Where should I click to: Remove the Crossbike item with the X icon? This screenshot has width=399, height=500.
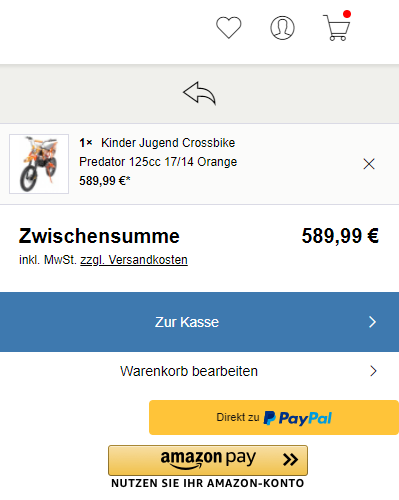tap(369, 164)
